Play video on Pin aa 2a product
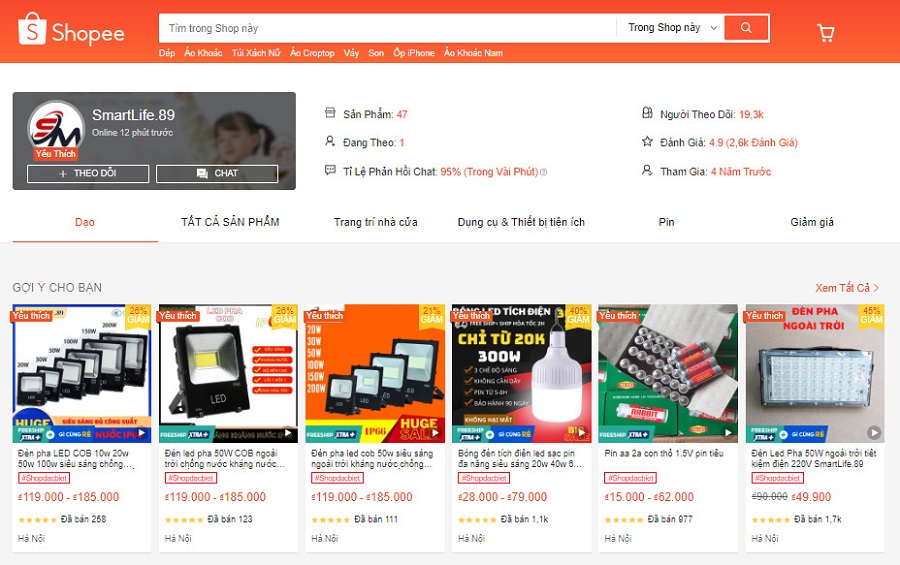This screenshot has width=900, height=565. pos(727,433)
